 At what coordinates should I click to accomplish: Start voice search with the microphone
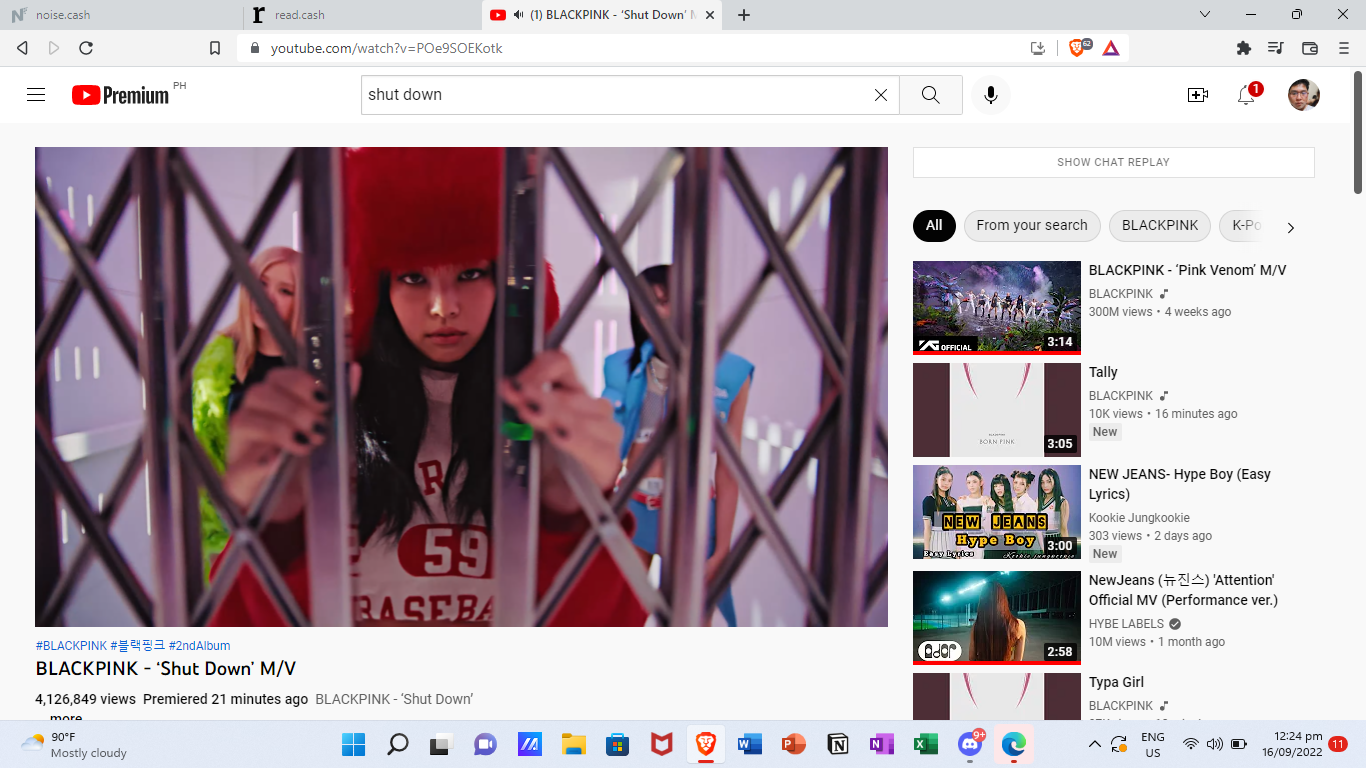[x=991, y=95]
